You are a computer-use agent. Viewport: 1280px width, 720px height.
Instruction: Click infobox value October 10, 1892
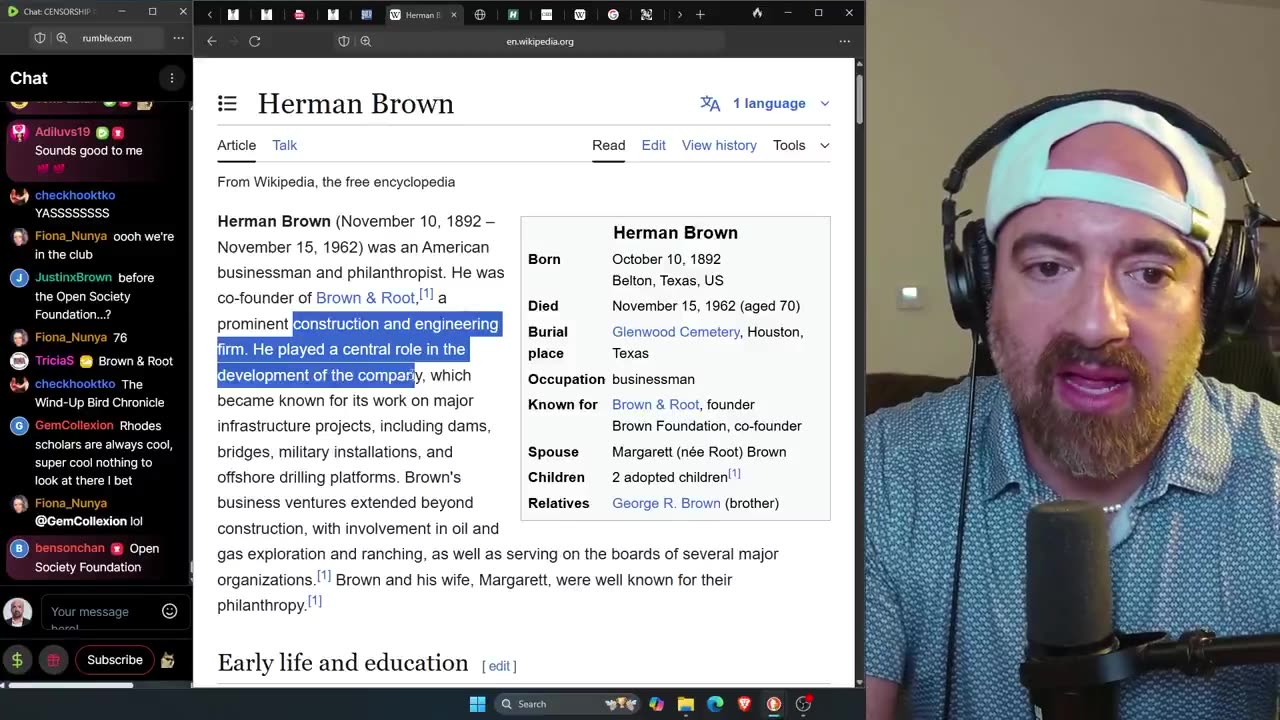666,259
